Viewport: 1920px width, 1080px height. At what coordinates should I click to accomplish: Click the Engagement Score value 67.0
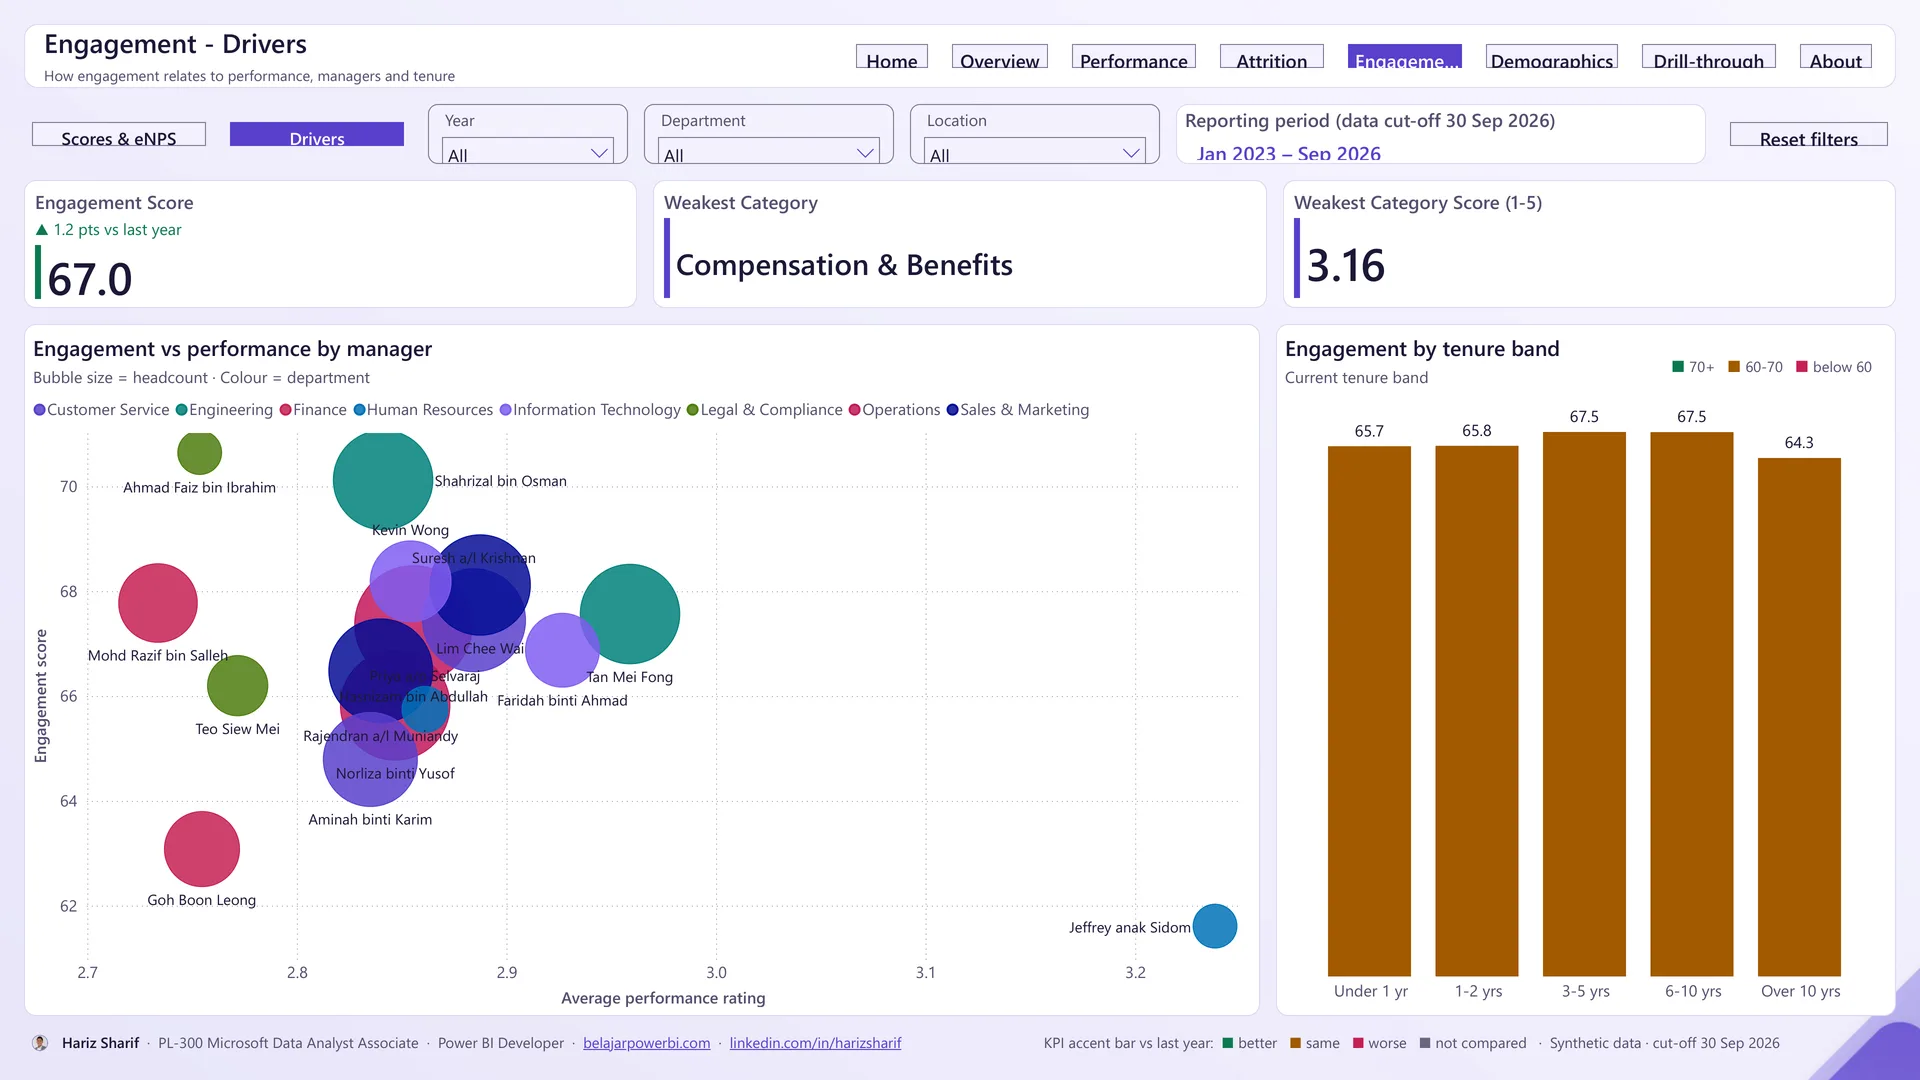point(90,279)
